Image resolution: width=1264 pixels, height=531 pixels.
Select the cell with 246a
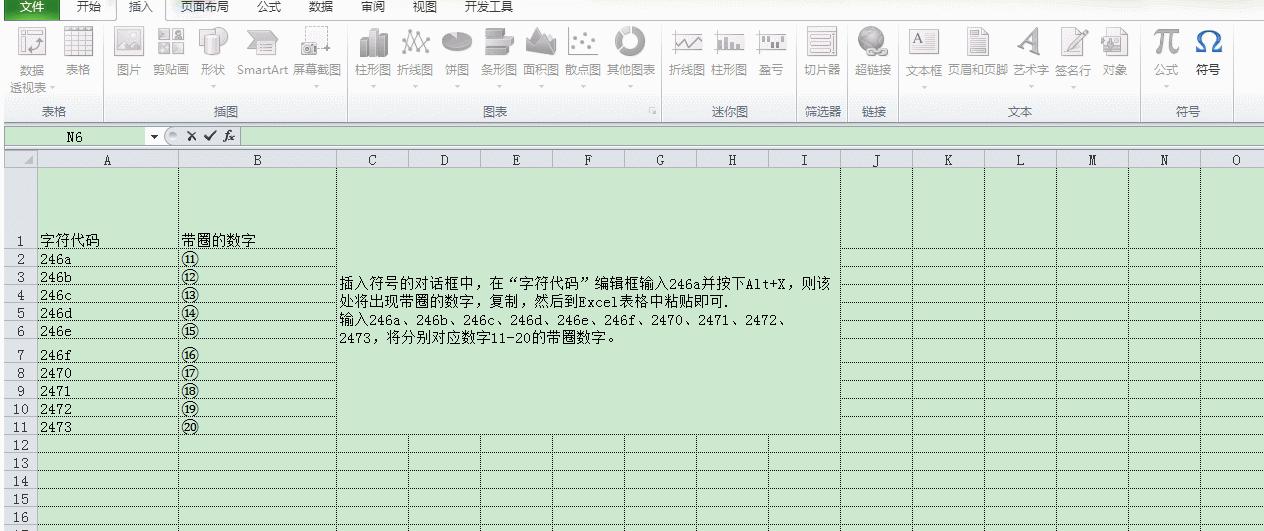[108, 258]
